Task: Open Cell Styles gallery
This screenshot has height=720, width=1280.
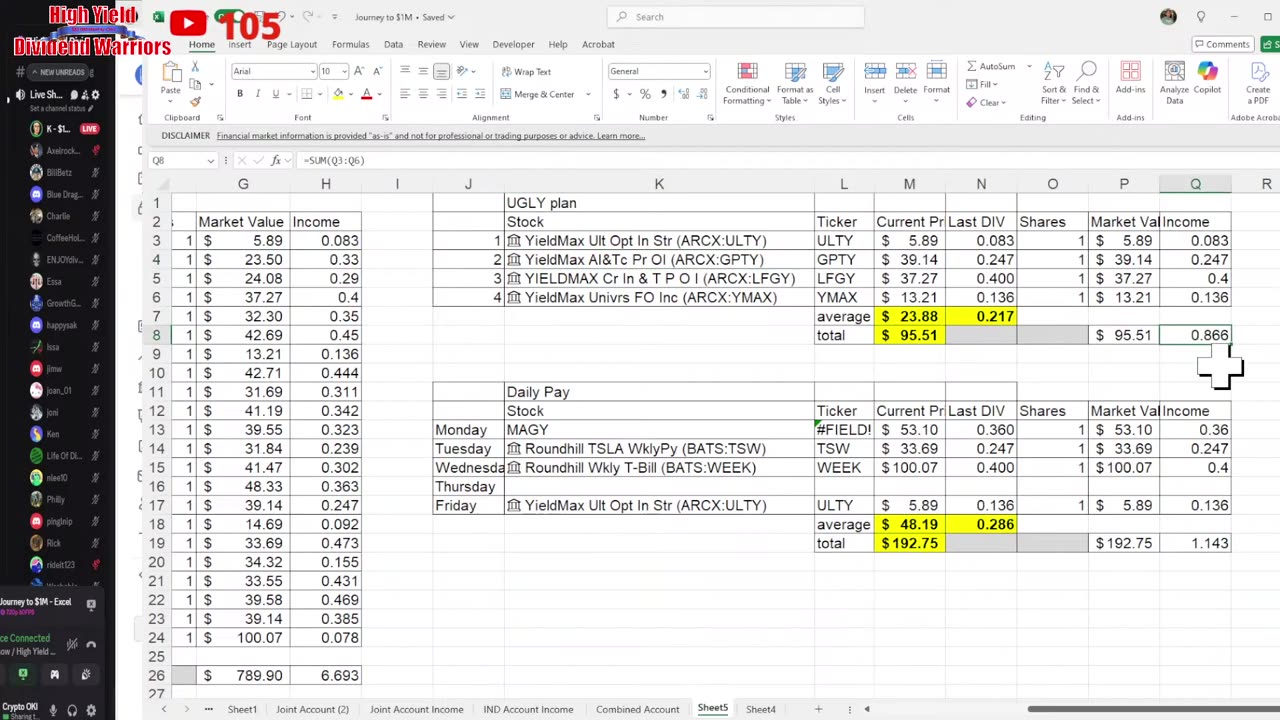Action: tap(832, 83)
